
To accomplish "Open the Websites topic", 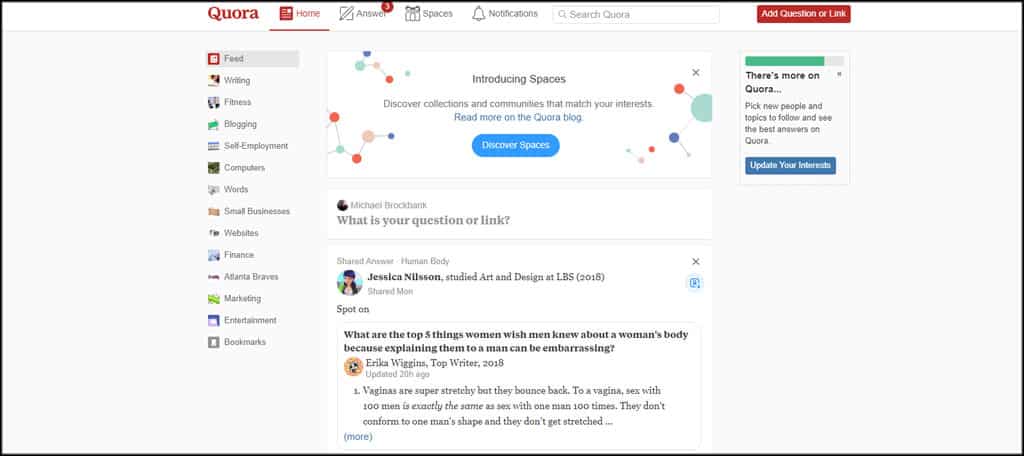I will coord(241,233).
